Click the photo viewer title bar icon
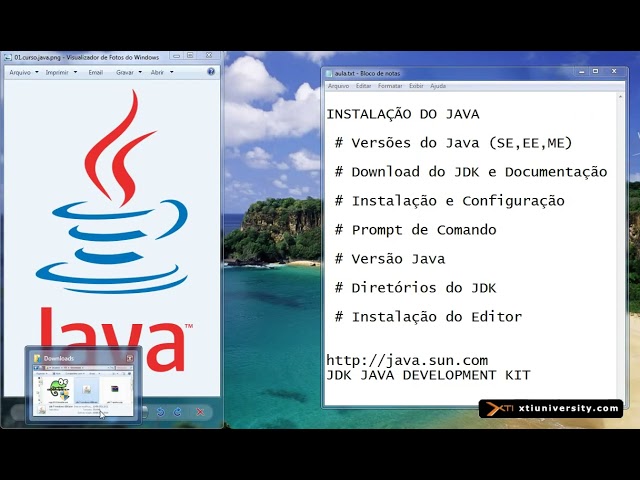Screen dimensions: 640x480 click(8, 58)
